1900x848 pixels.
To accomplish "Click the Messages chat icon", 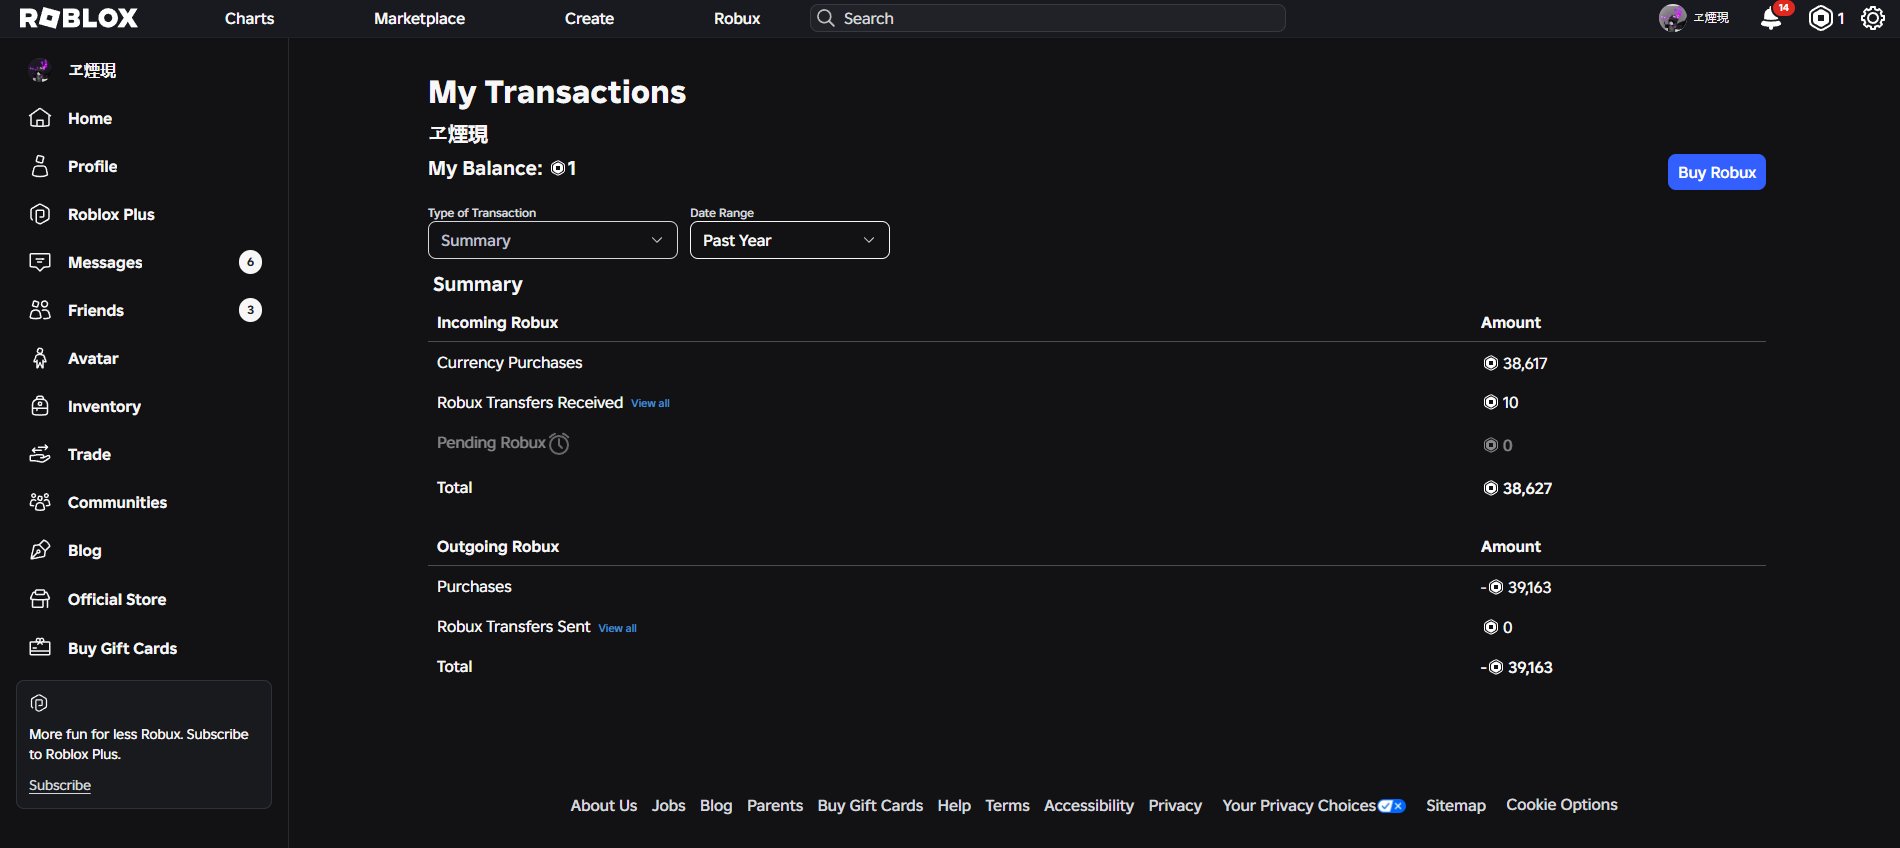I will tap(40, 262).
